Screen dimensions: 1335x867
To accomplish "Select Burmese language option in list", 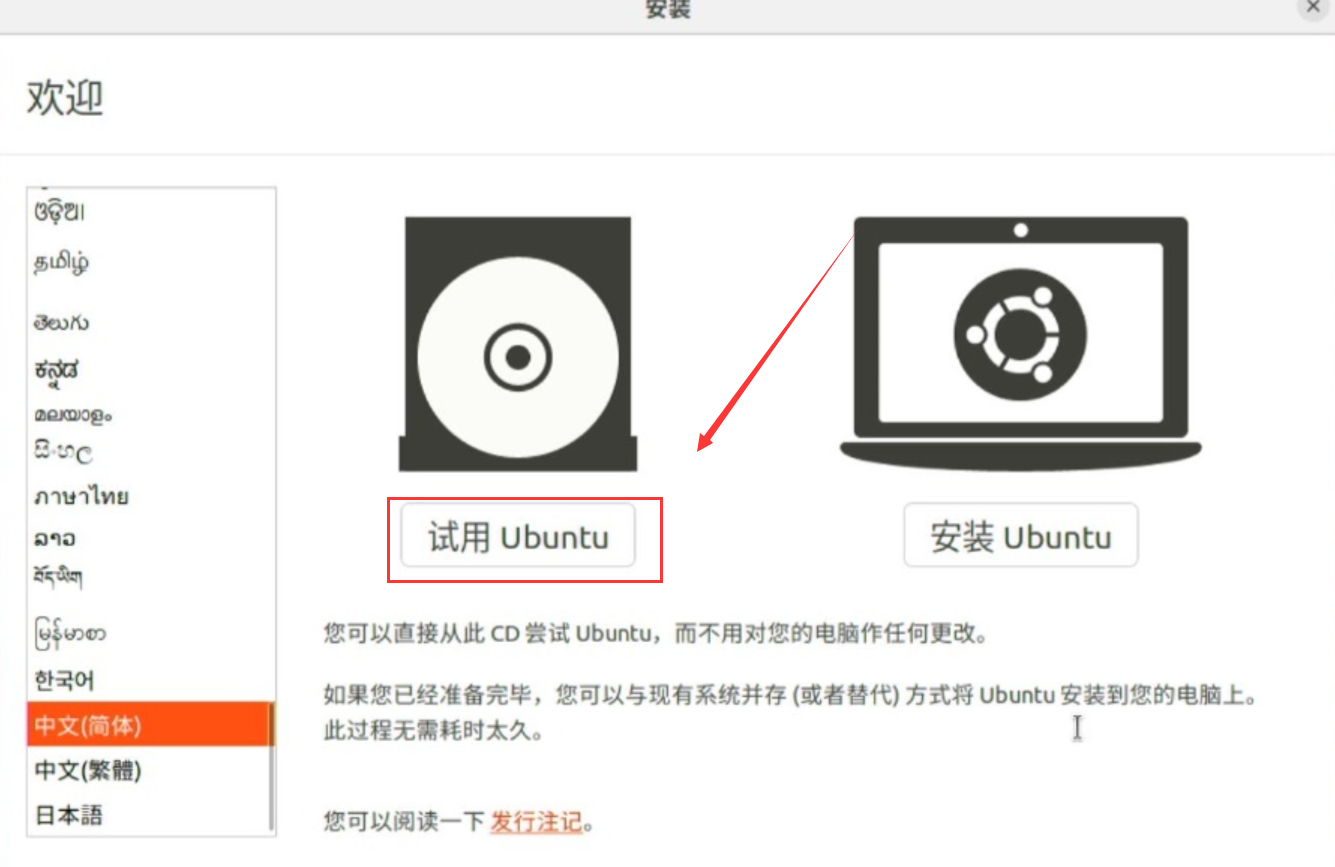I will click(x=150, y=632).
